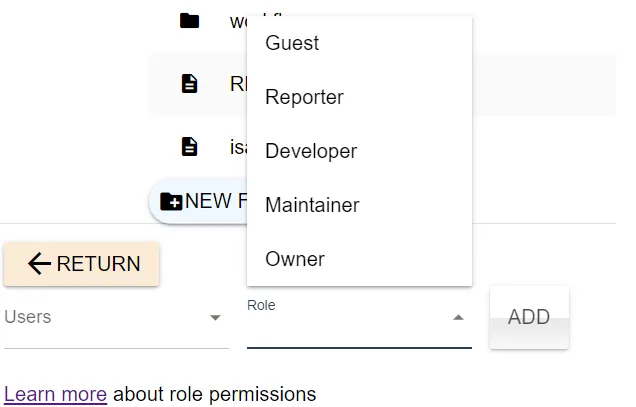The image size is (636, 407).
Task: Click the Role select field
Action: pos(345,318)
